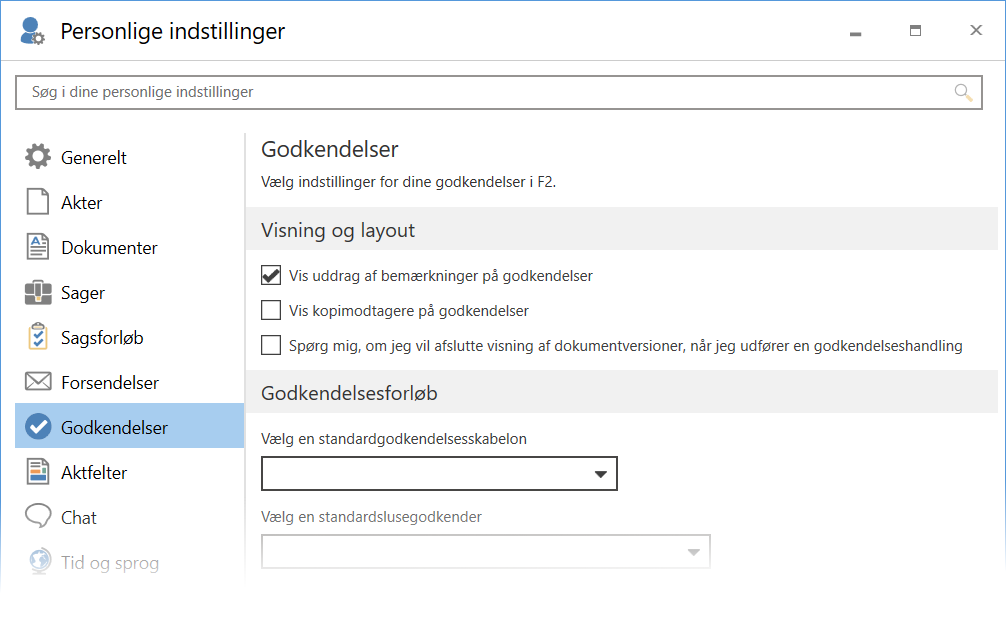Click the Chat speech bubble icon

click(38, 517)
